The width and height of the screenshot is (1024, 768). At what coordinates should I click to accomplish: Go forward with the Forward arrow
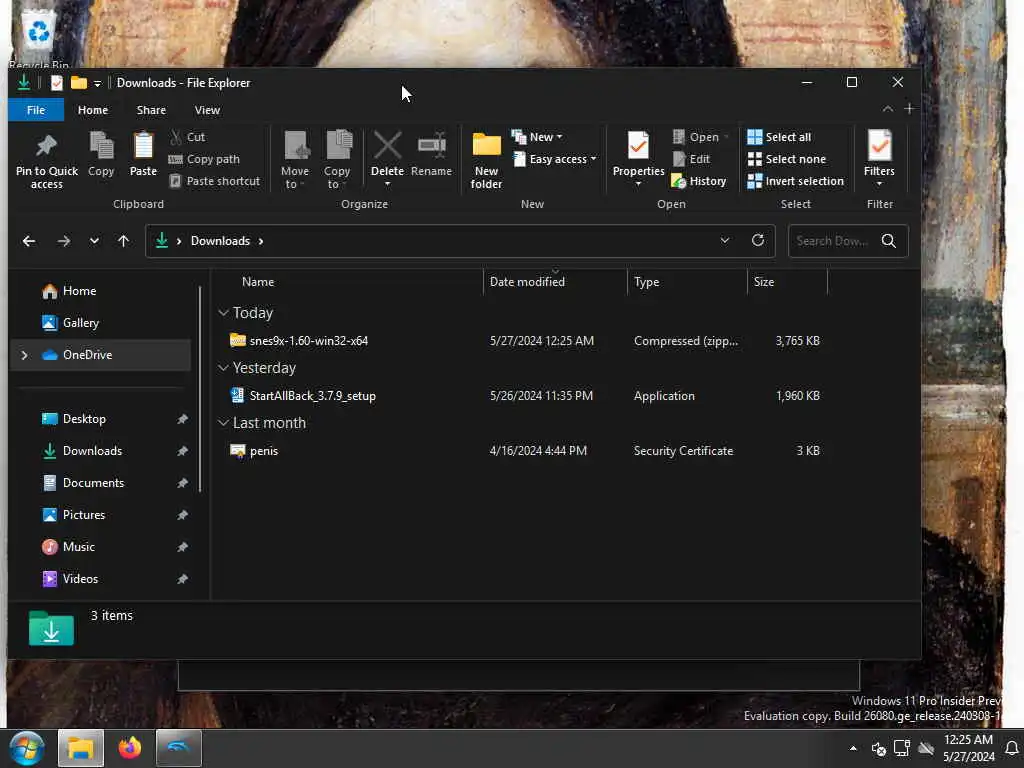click(x=63, y=241)
